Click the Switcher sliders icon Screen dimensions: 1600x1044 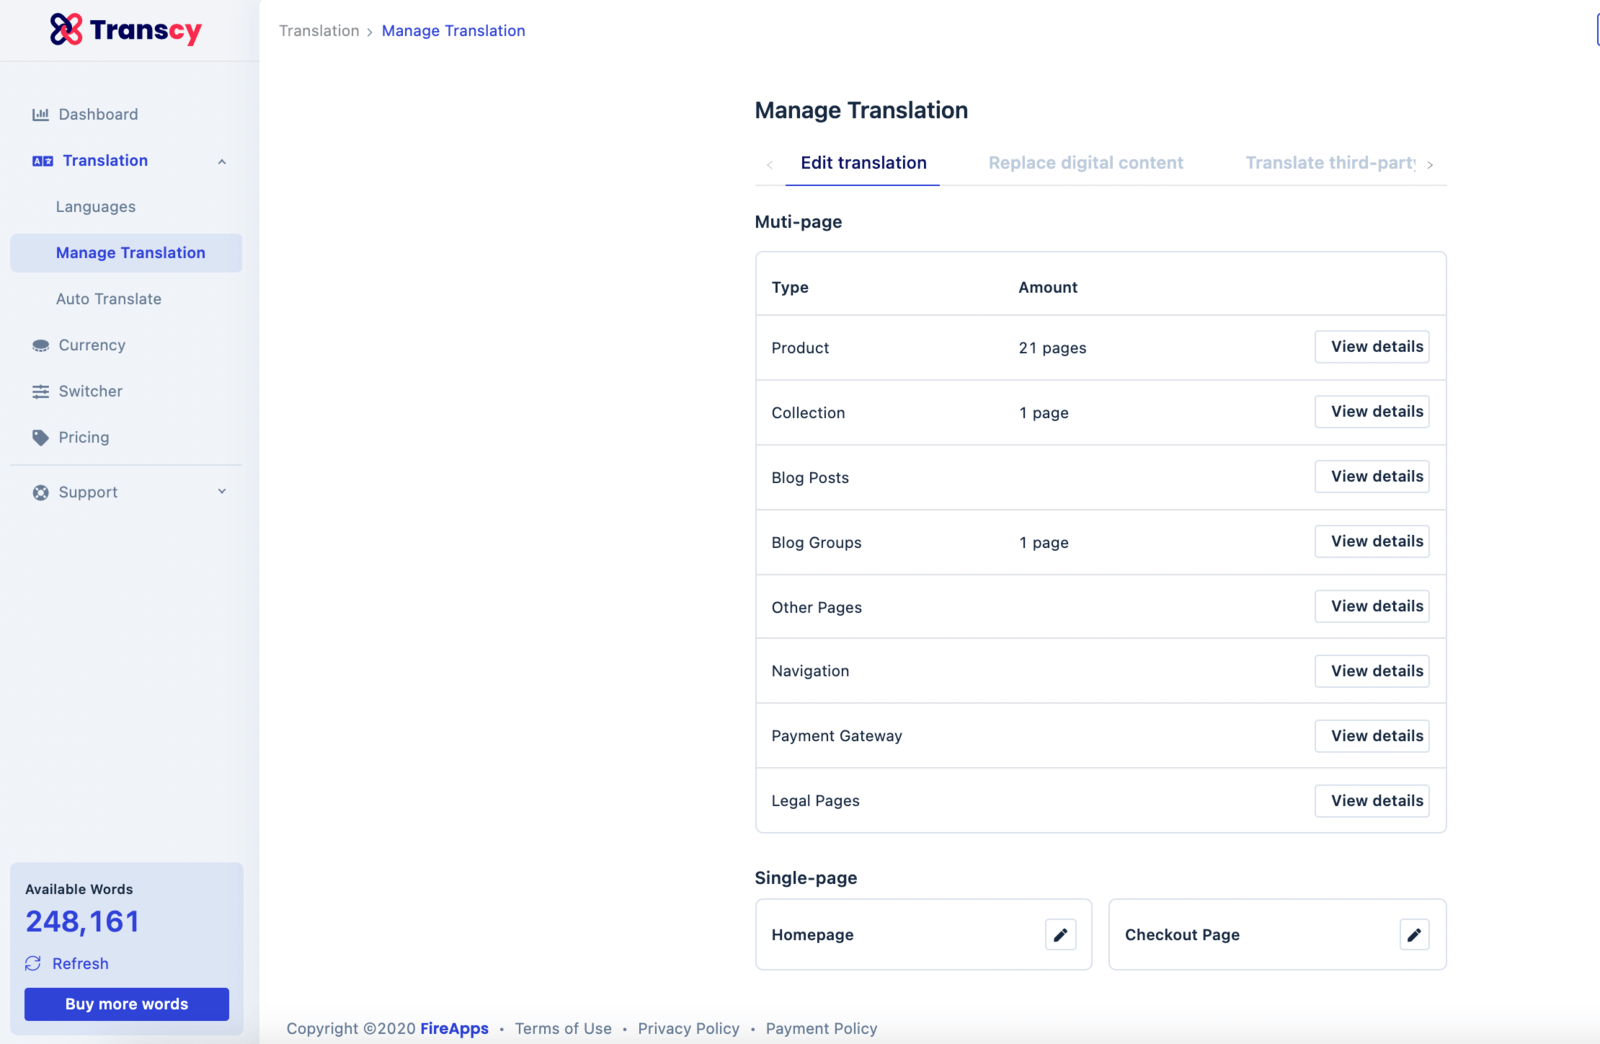point(40,391)
